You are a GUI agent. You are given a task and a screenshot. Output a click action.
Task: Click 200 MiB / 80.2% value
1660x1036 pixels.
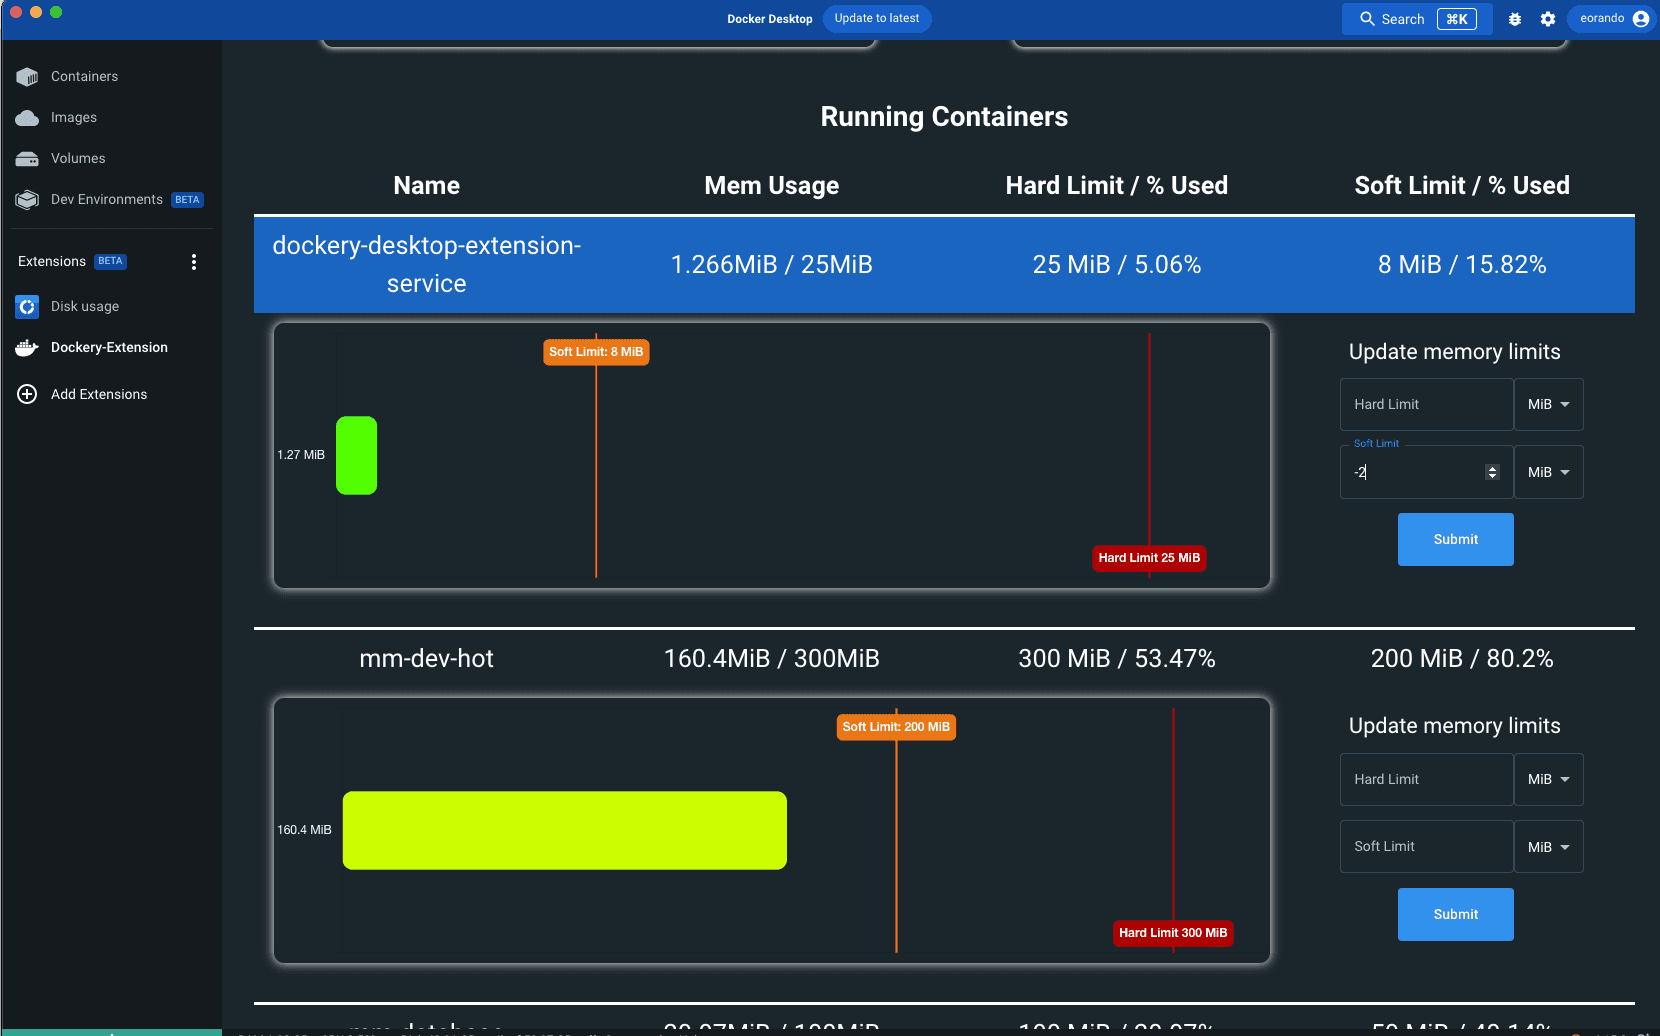(1462, 659)
